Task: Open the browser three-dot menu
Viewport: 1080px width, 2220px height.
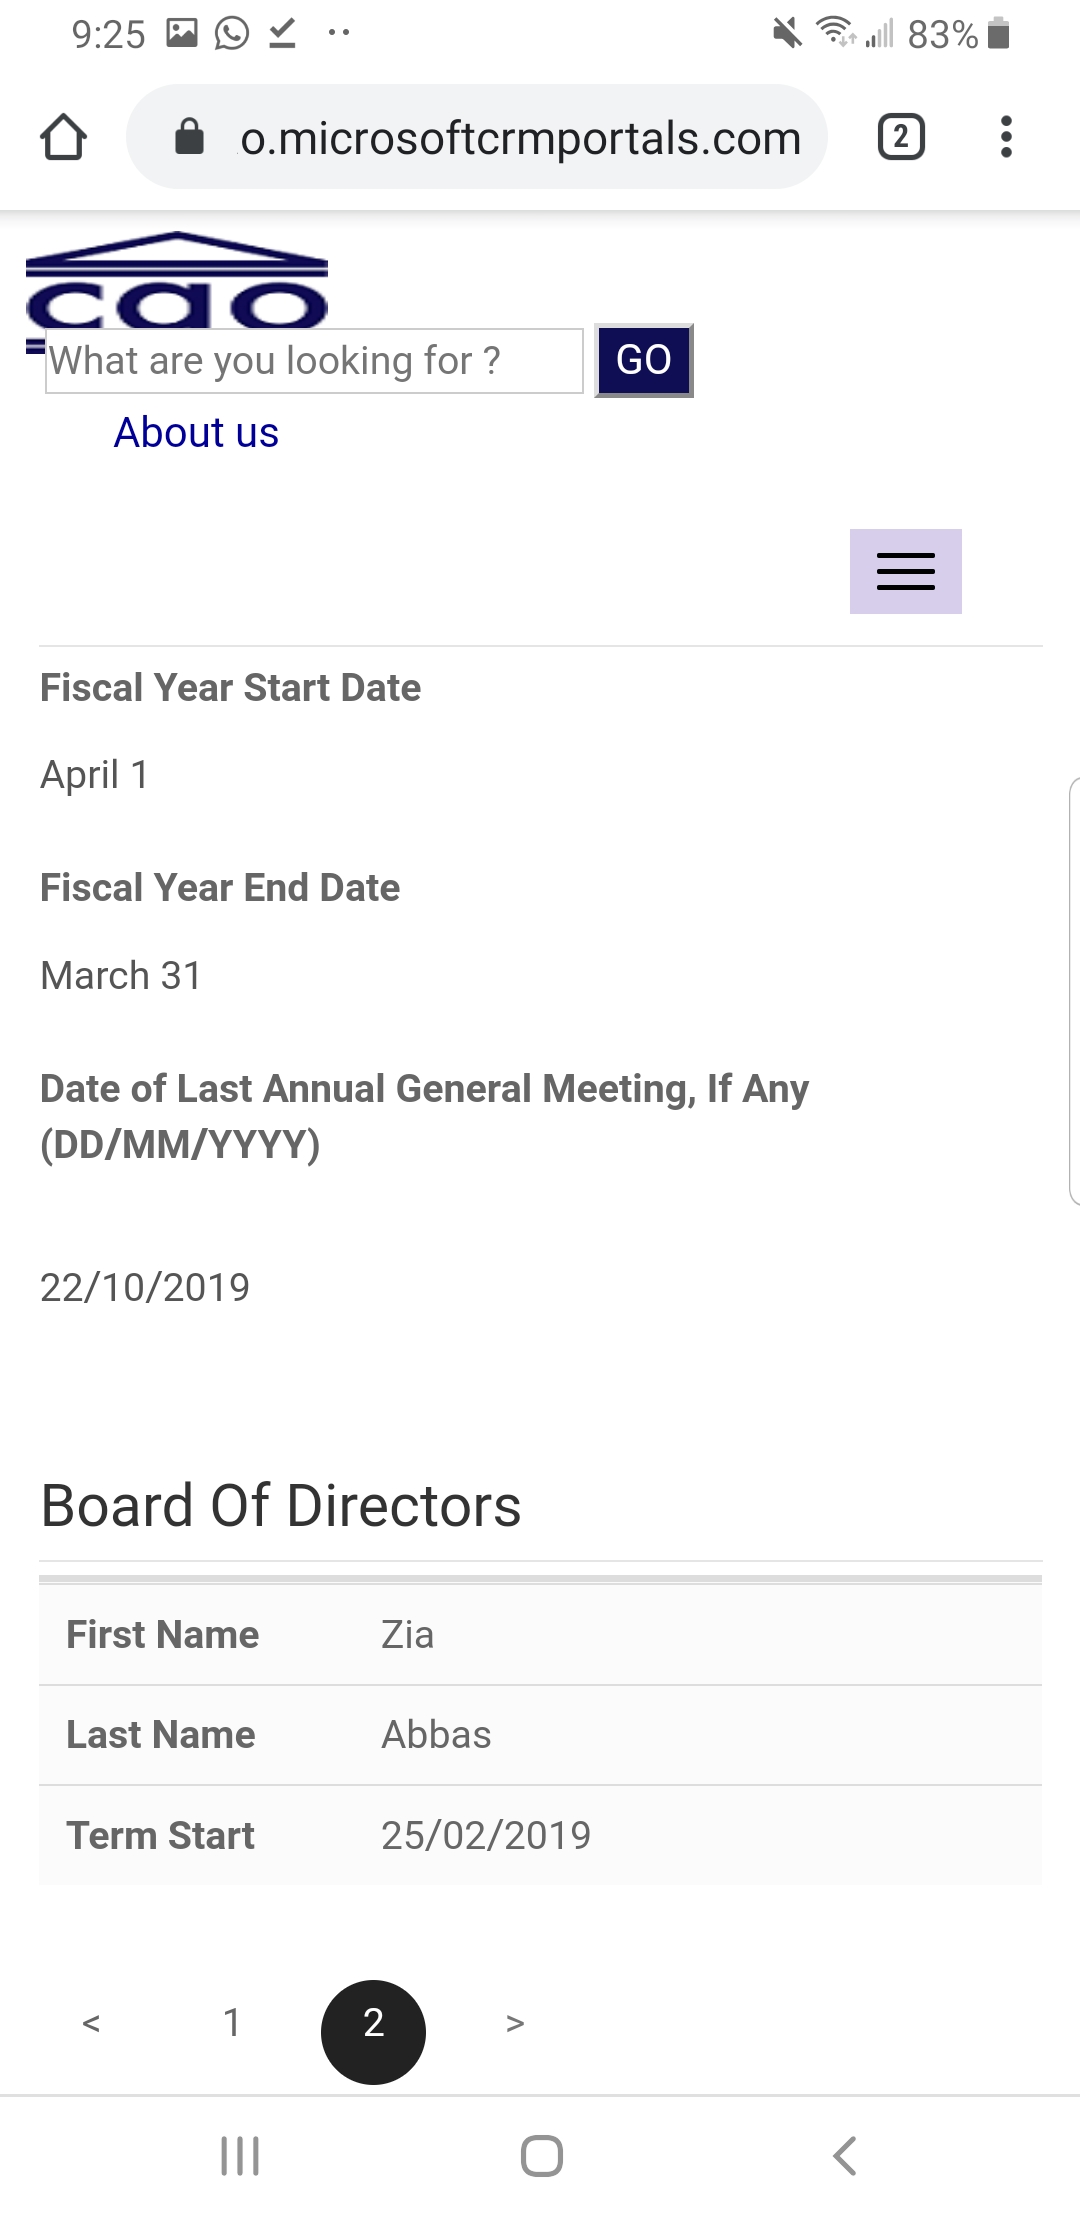Action: [x=1006, y=137]
